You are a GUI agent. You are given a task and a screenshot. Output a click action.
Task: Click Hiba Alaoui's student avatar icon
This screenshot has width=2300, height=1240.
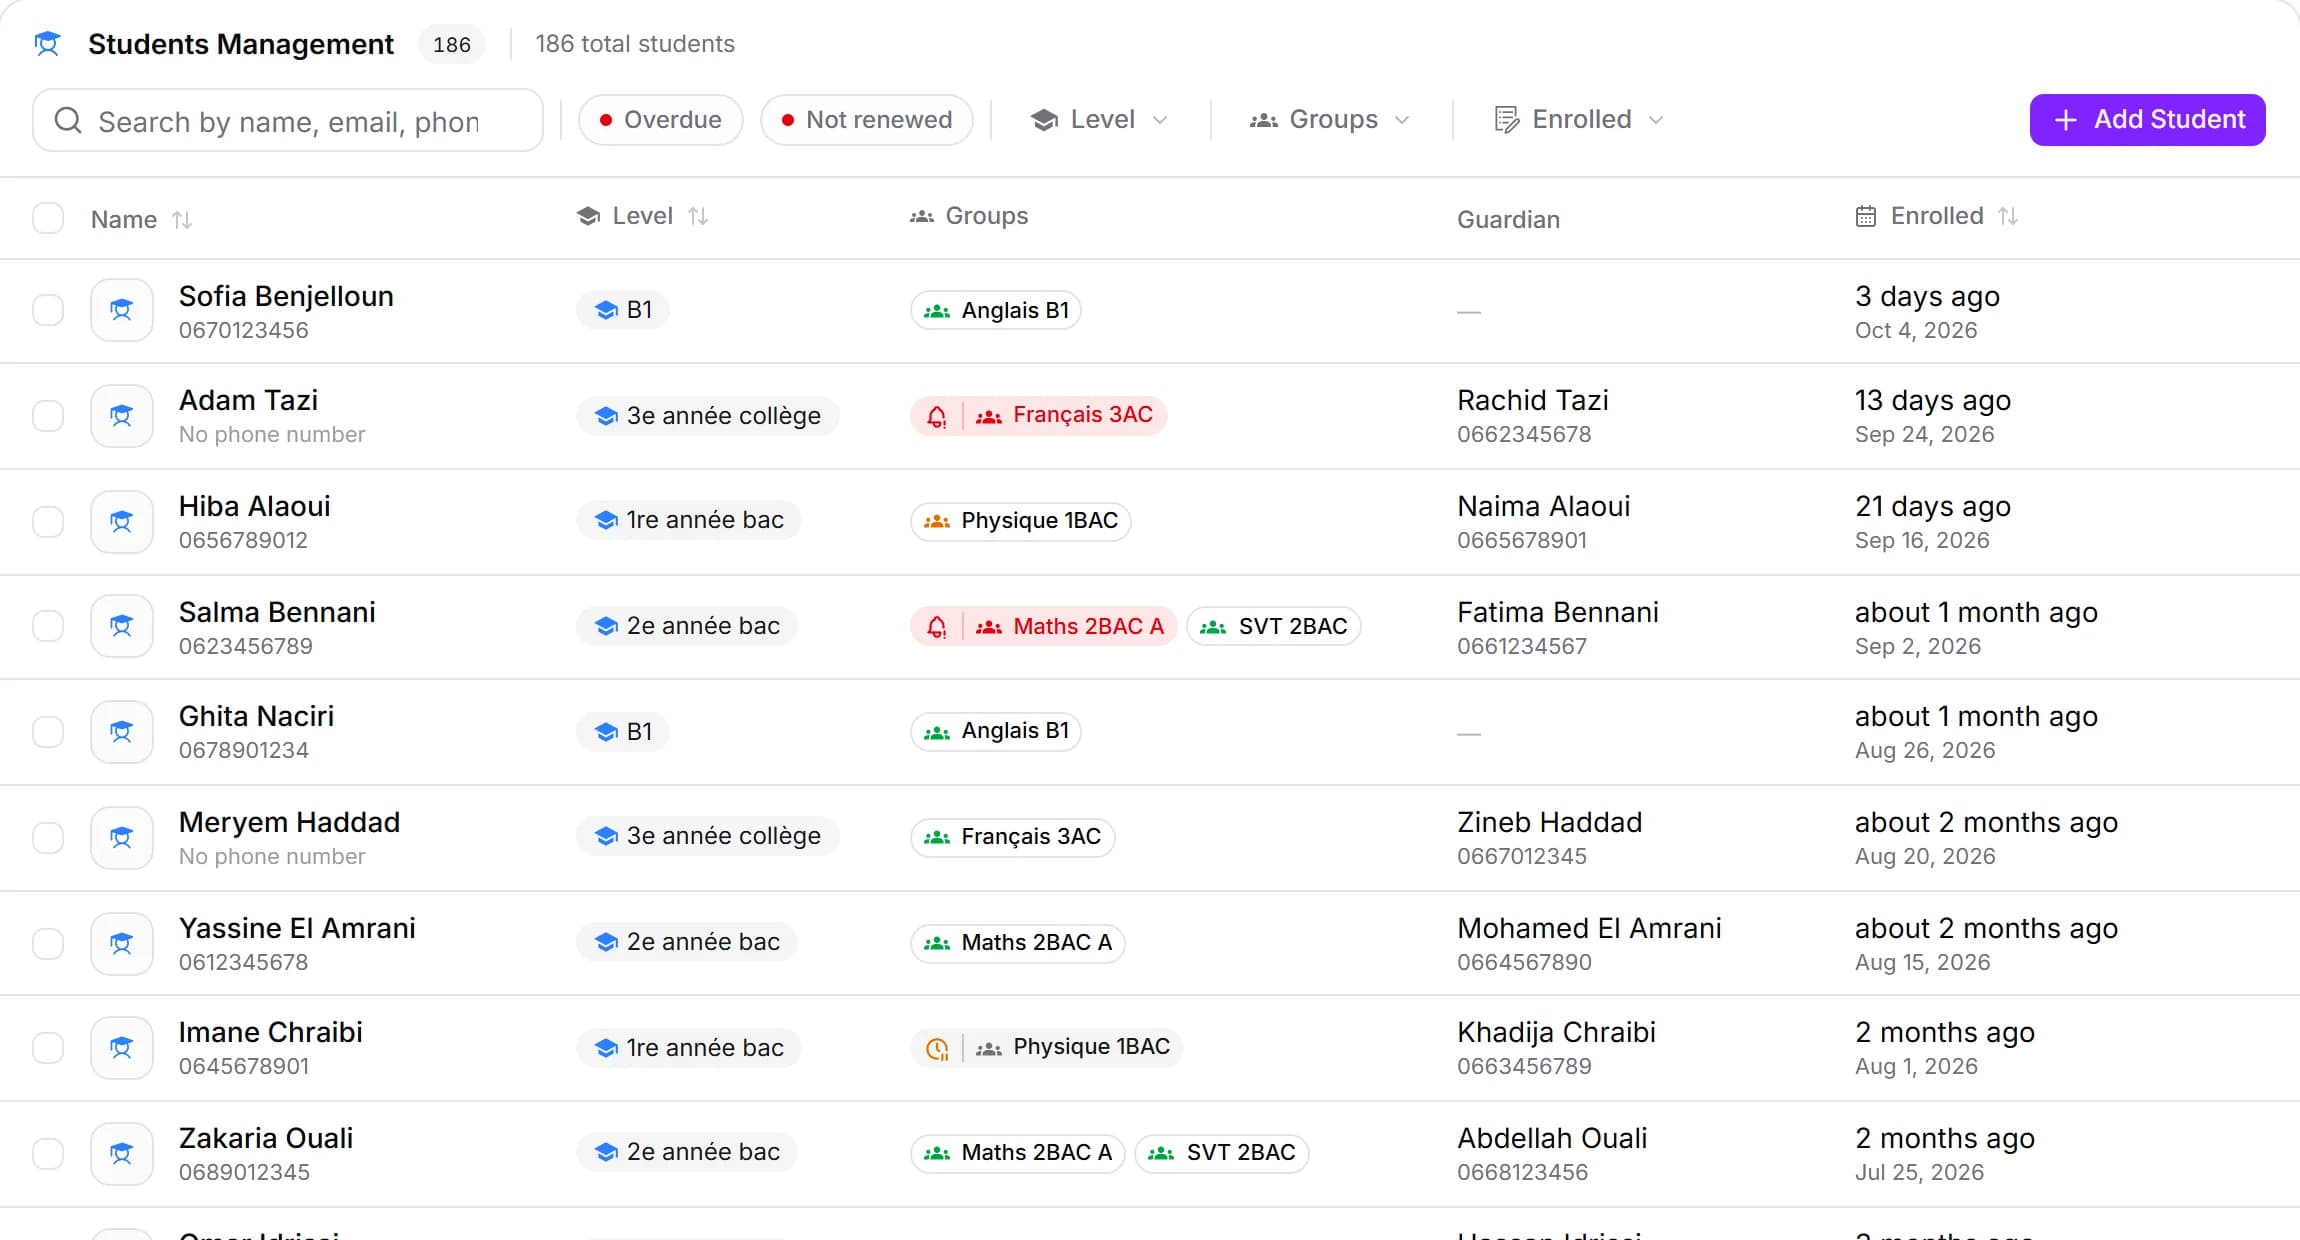121,521
